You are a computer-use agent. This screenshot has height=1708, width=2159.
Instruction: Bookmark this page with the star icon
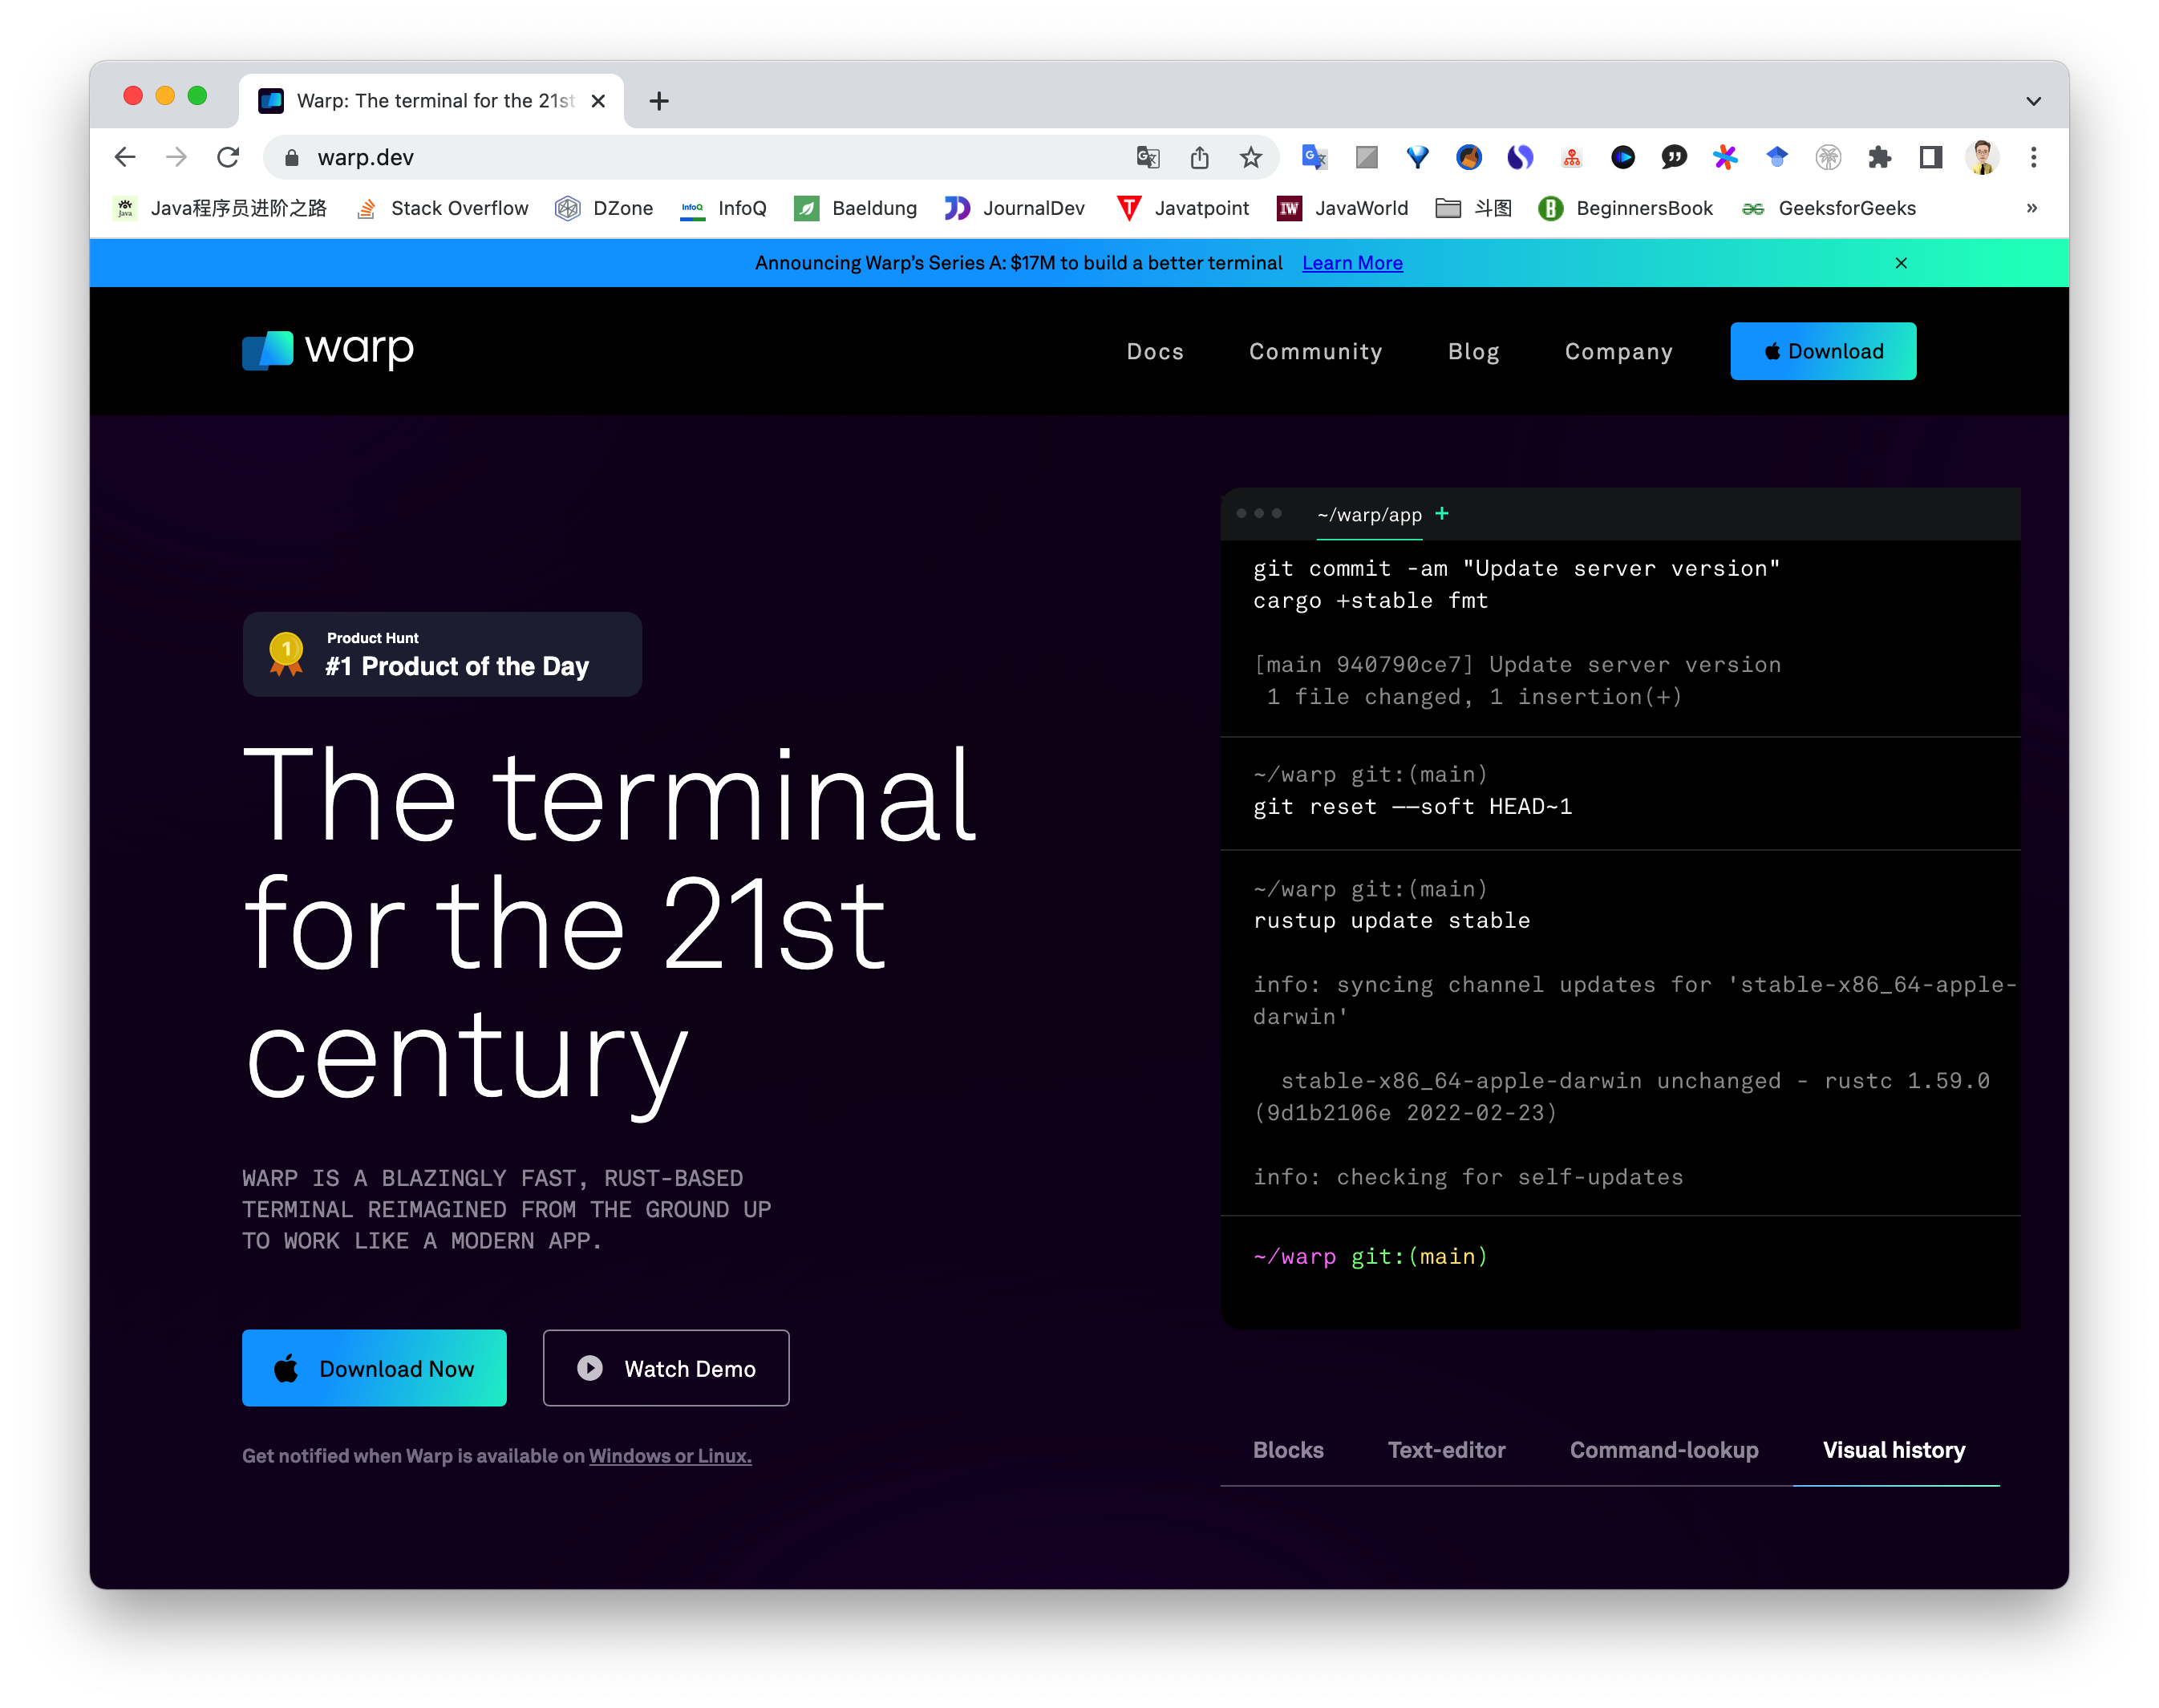click(1250, 157)
